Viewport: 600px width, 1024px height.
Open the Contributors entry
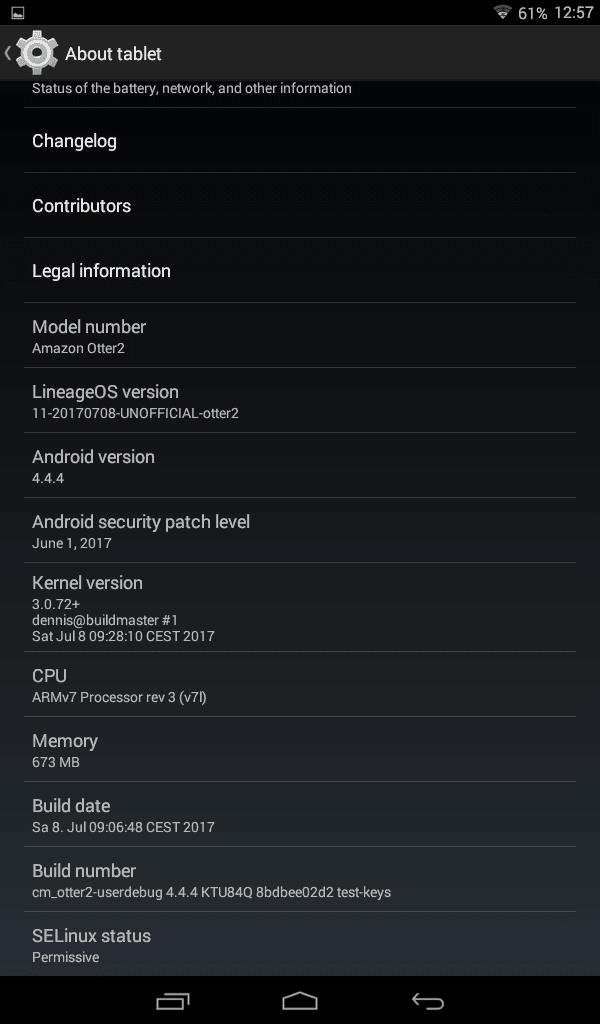[x=300, y=205]
